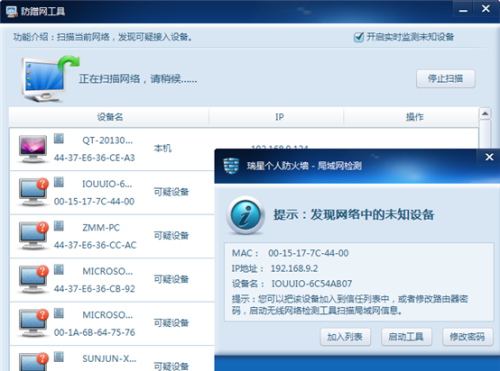The image size is (500, 371).
Task: Click small edit icon next to QT-20130
Action: 59,138
